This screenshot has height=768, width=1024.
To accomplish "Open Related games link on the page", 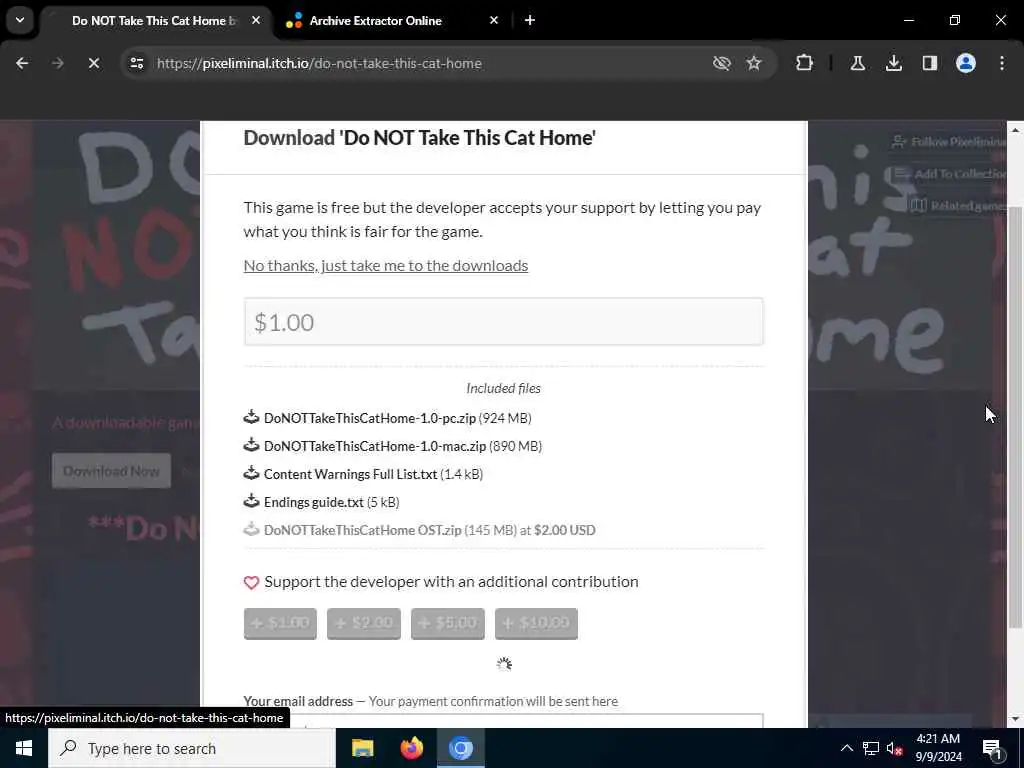I will [x=957, y=206].
